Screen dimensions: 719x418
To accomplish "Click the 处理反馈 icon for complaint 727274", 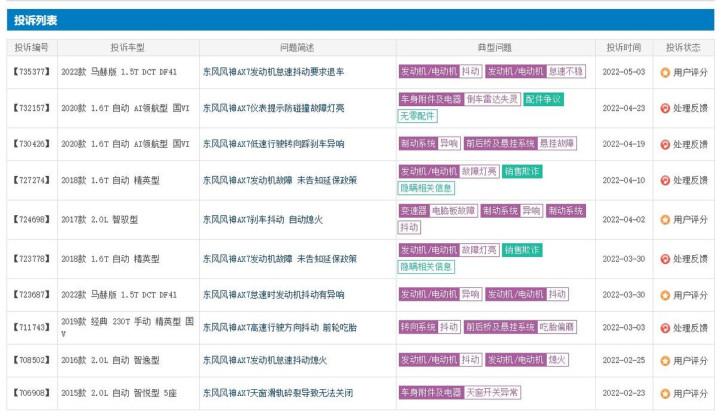I will [665, 181].
